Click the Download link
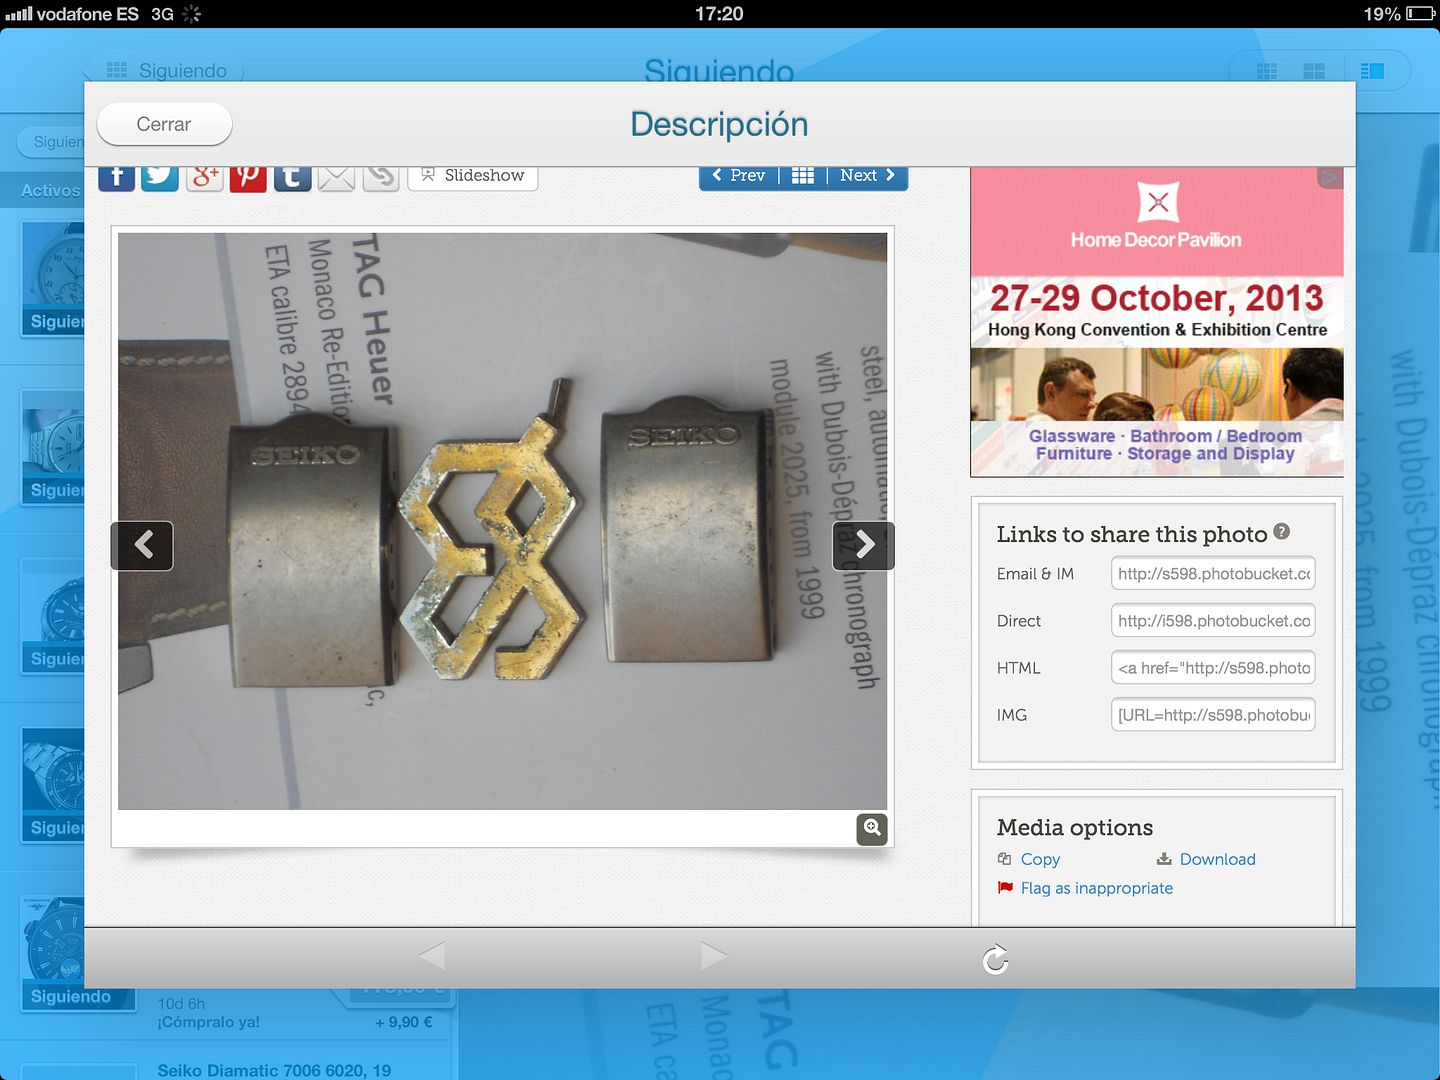 point(1206,859)
